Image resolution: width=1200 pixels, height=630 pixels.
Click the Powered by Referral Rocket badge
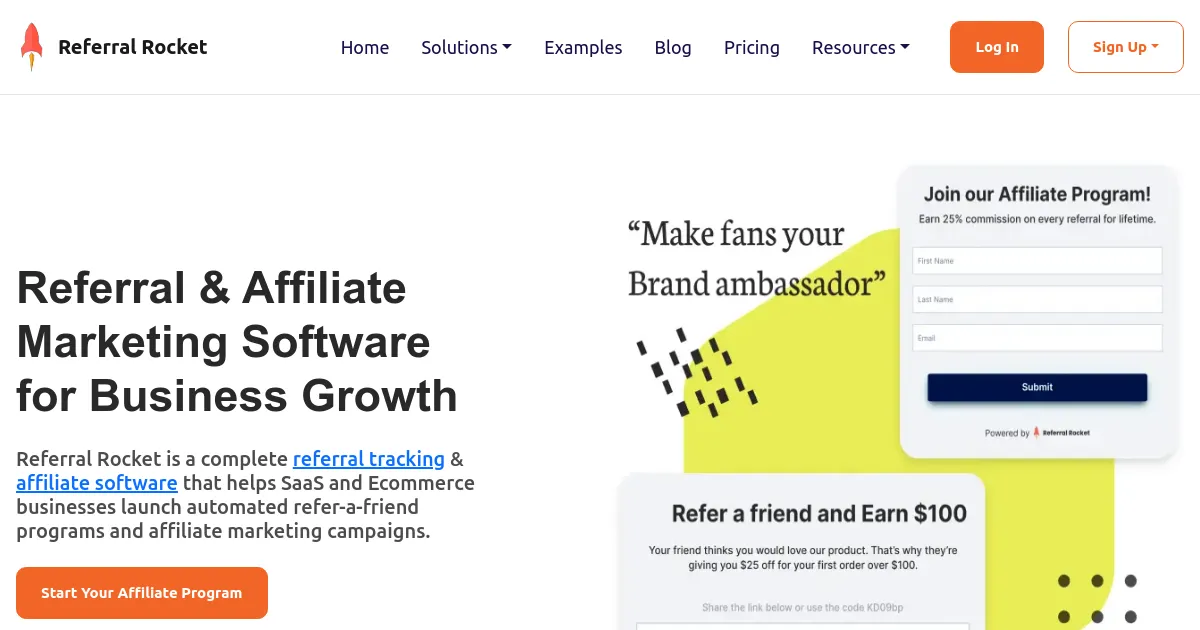click(x=1037, y=432)
